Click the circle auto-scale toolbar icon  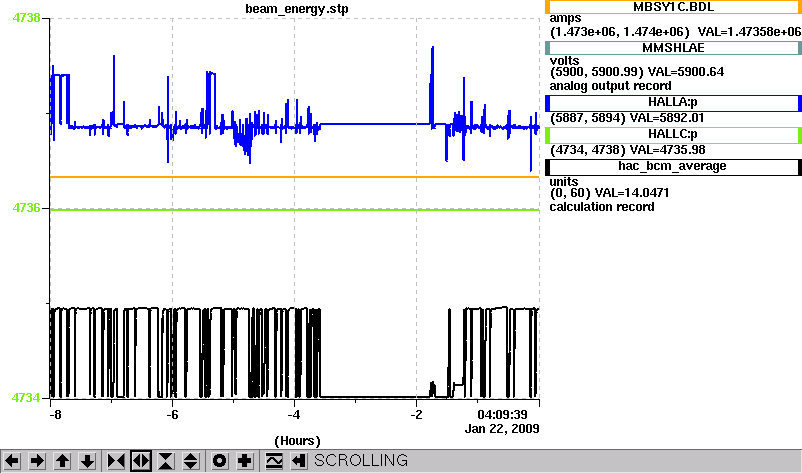[220, 461]
